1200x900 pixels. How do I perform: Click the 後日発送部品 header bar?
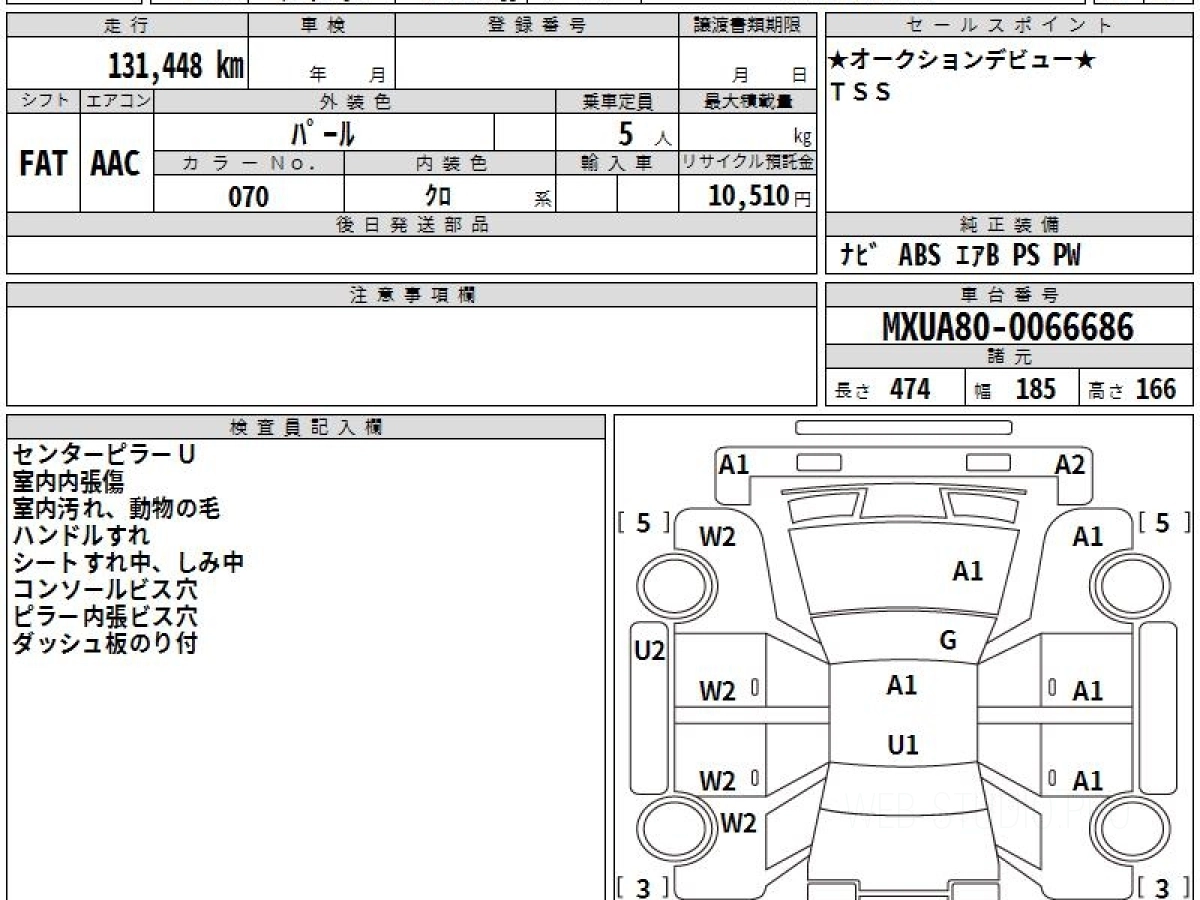pyautogui.click(x=412, y=225)
